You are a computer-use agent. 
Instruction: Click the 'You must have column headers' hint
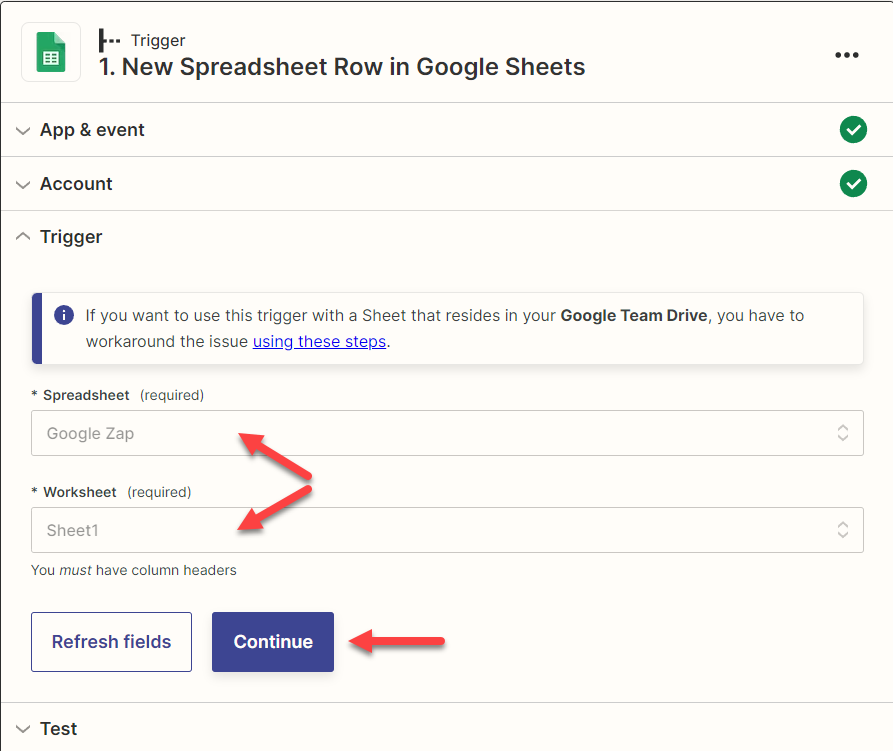click(134, 570)
